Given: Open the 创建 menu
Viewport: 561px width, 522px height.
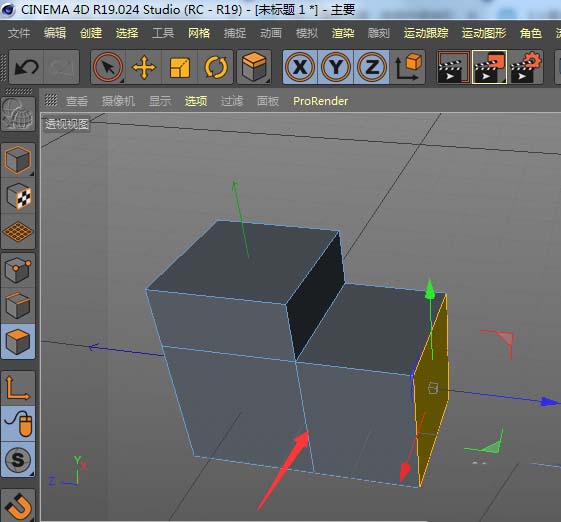Looking at the screenshot, I should click(x=91, y=33).
